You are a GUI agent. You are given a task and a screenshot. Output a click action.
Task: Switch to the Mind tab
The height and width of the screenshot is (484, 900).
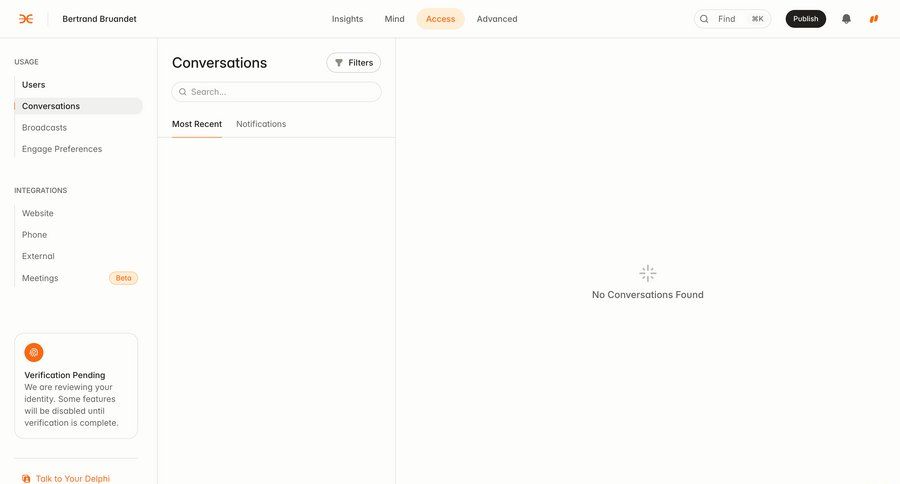click(394, 19)
